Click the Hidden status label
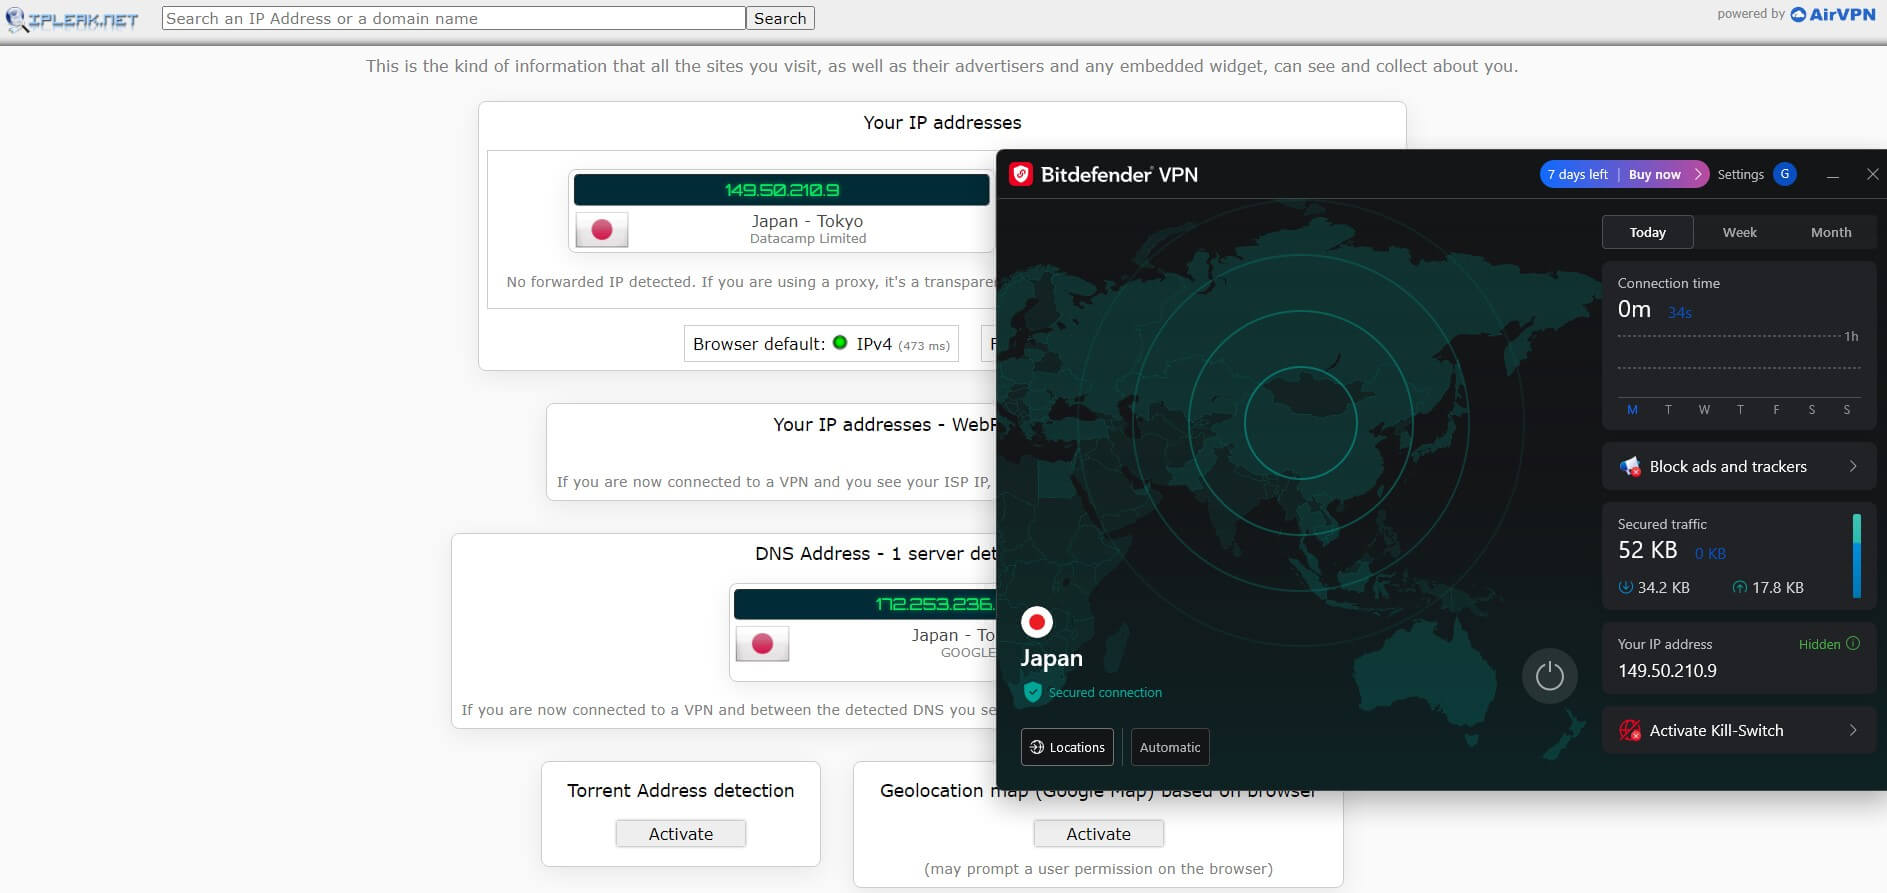Viewport: 1887px width, 893px height. tap(1819, 644)
